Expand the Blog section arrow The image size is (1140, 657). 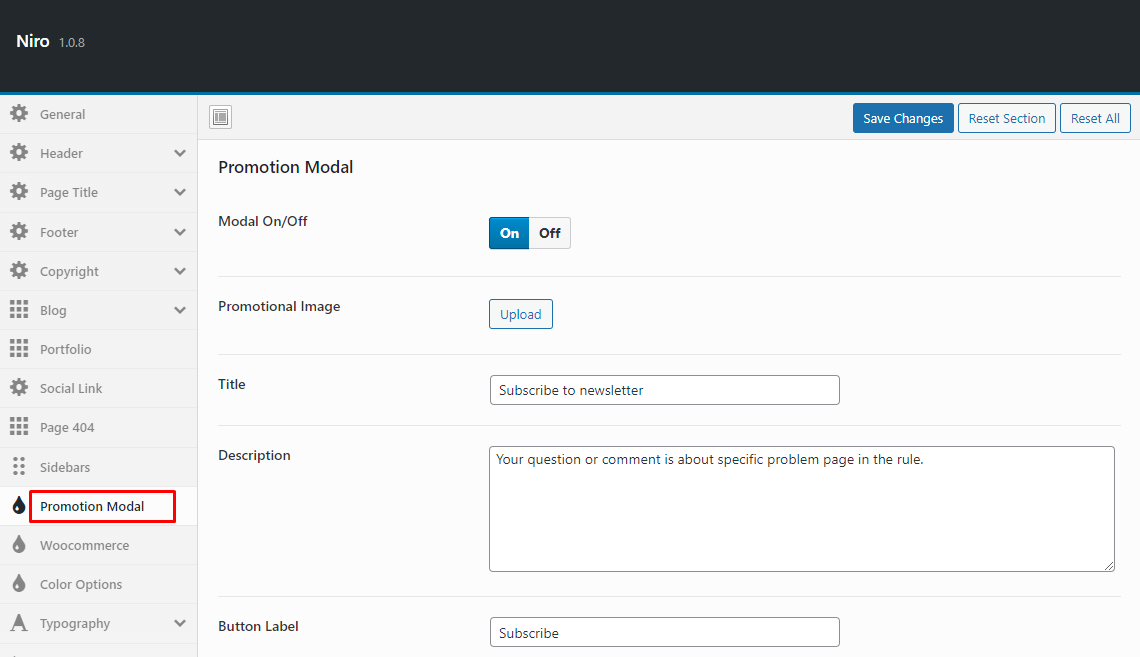tap(180, 310)
